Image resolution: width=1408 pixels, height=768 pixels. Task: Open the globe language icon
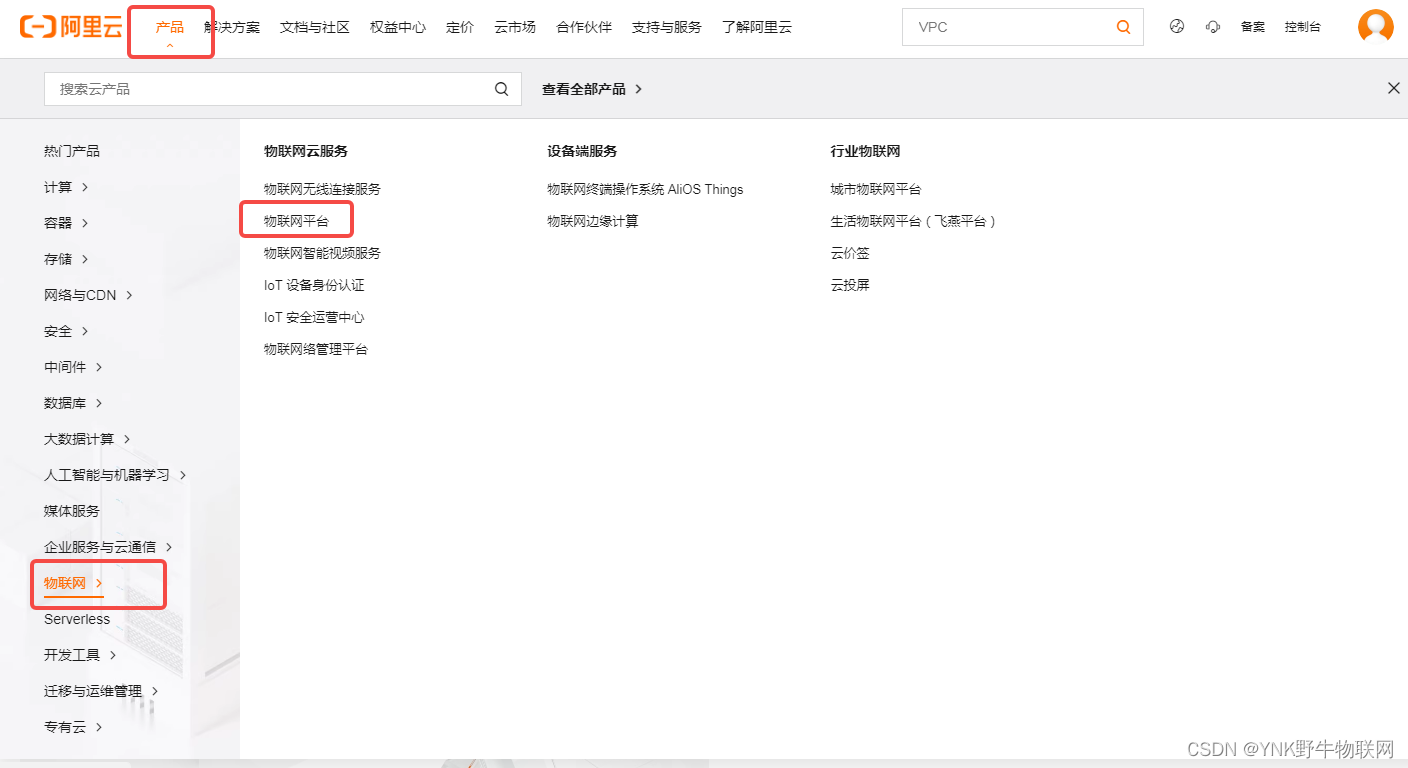[1177, 27]
